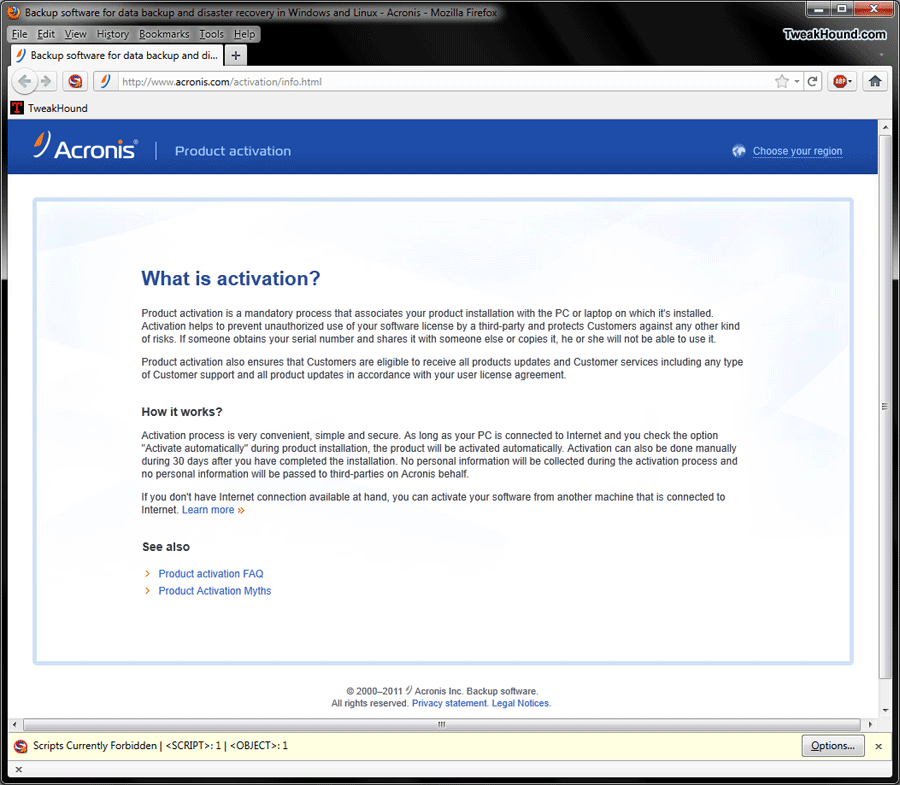
Task: Open the Product activation FAQ link
Action: click(211, 574)
